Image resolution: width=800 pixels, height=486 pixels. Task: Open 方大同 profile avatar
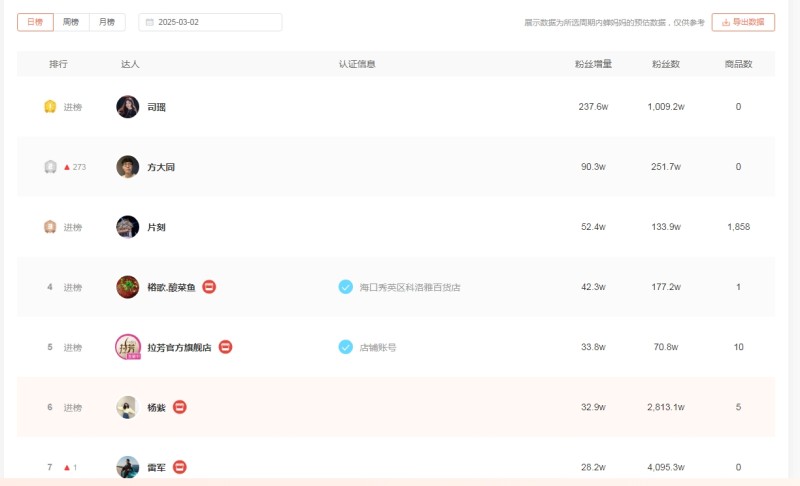(x=128, y=167)
